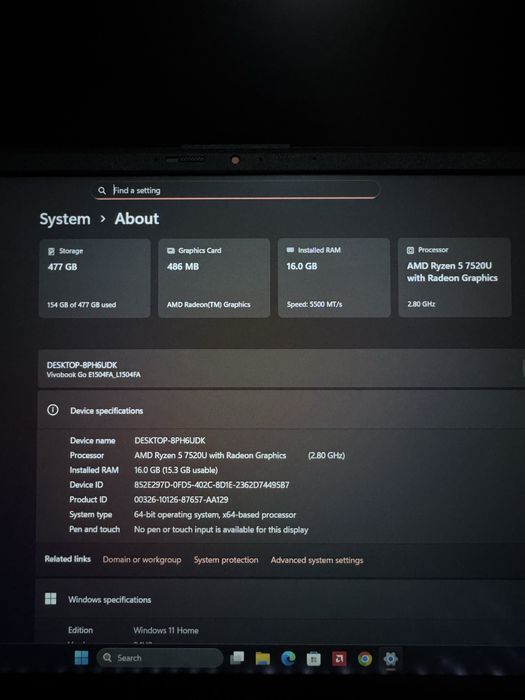Viewport: 525px width, 700px height.
Task: Click the Processor chip icon
Action: (x=410, y=250)
